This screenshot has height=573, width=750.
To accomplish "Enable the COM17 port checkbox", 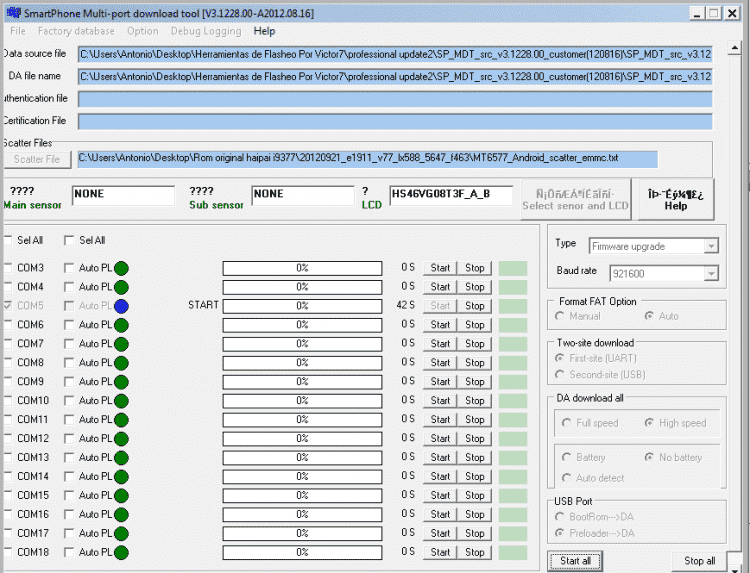I will [x=8, y=533].
